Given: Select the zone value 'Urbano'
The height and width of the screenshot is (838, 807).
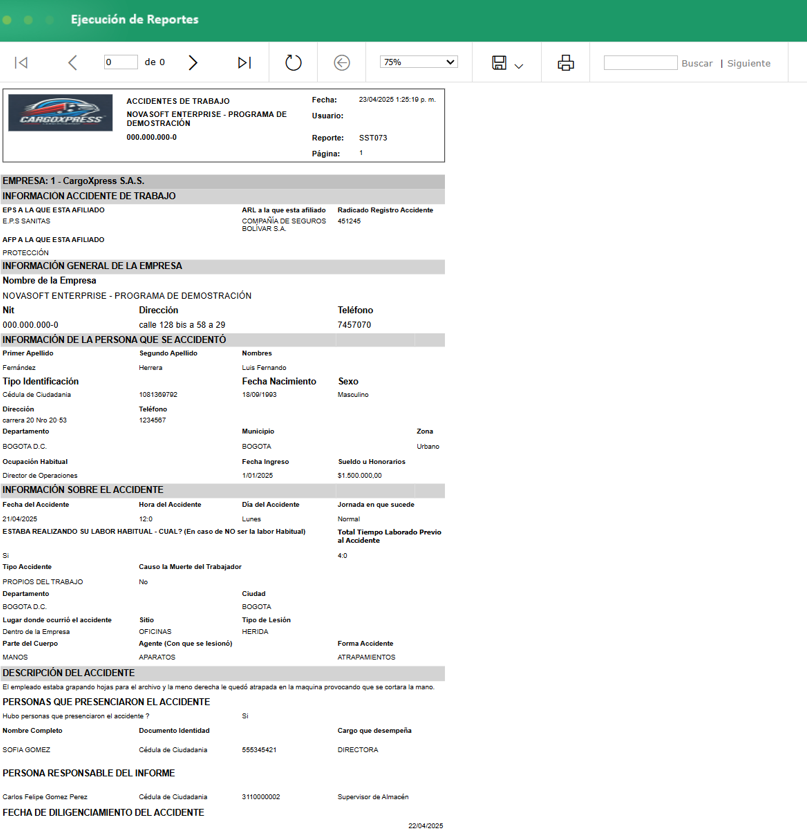Looking at the screenshot, I should click(x=428, y=447).
